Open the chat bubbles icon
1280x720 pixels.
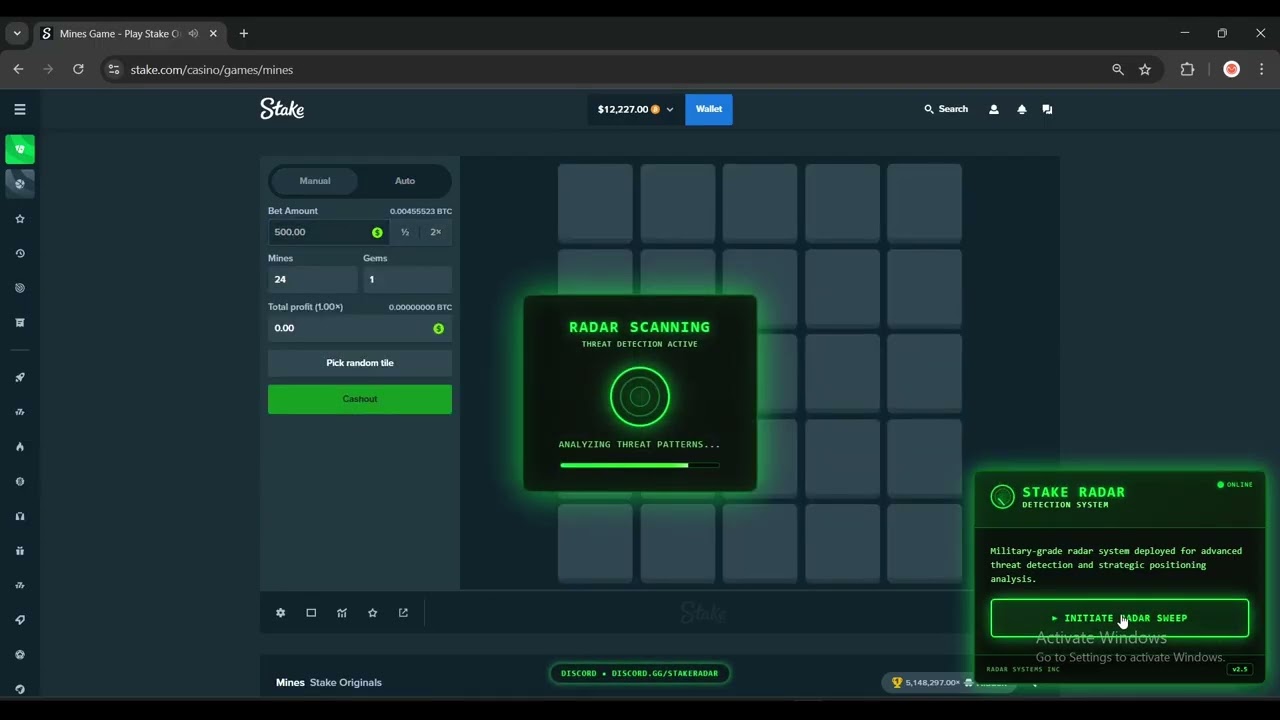tap(1047, 109)
